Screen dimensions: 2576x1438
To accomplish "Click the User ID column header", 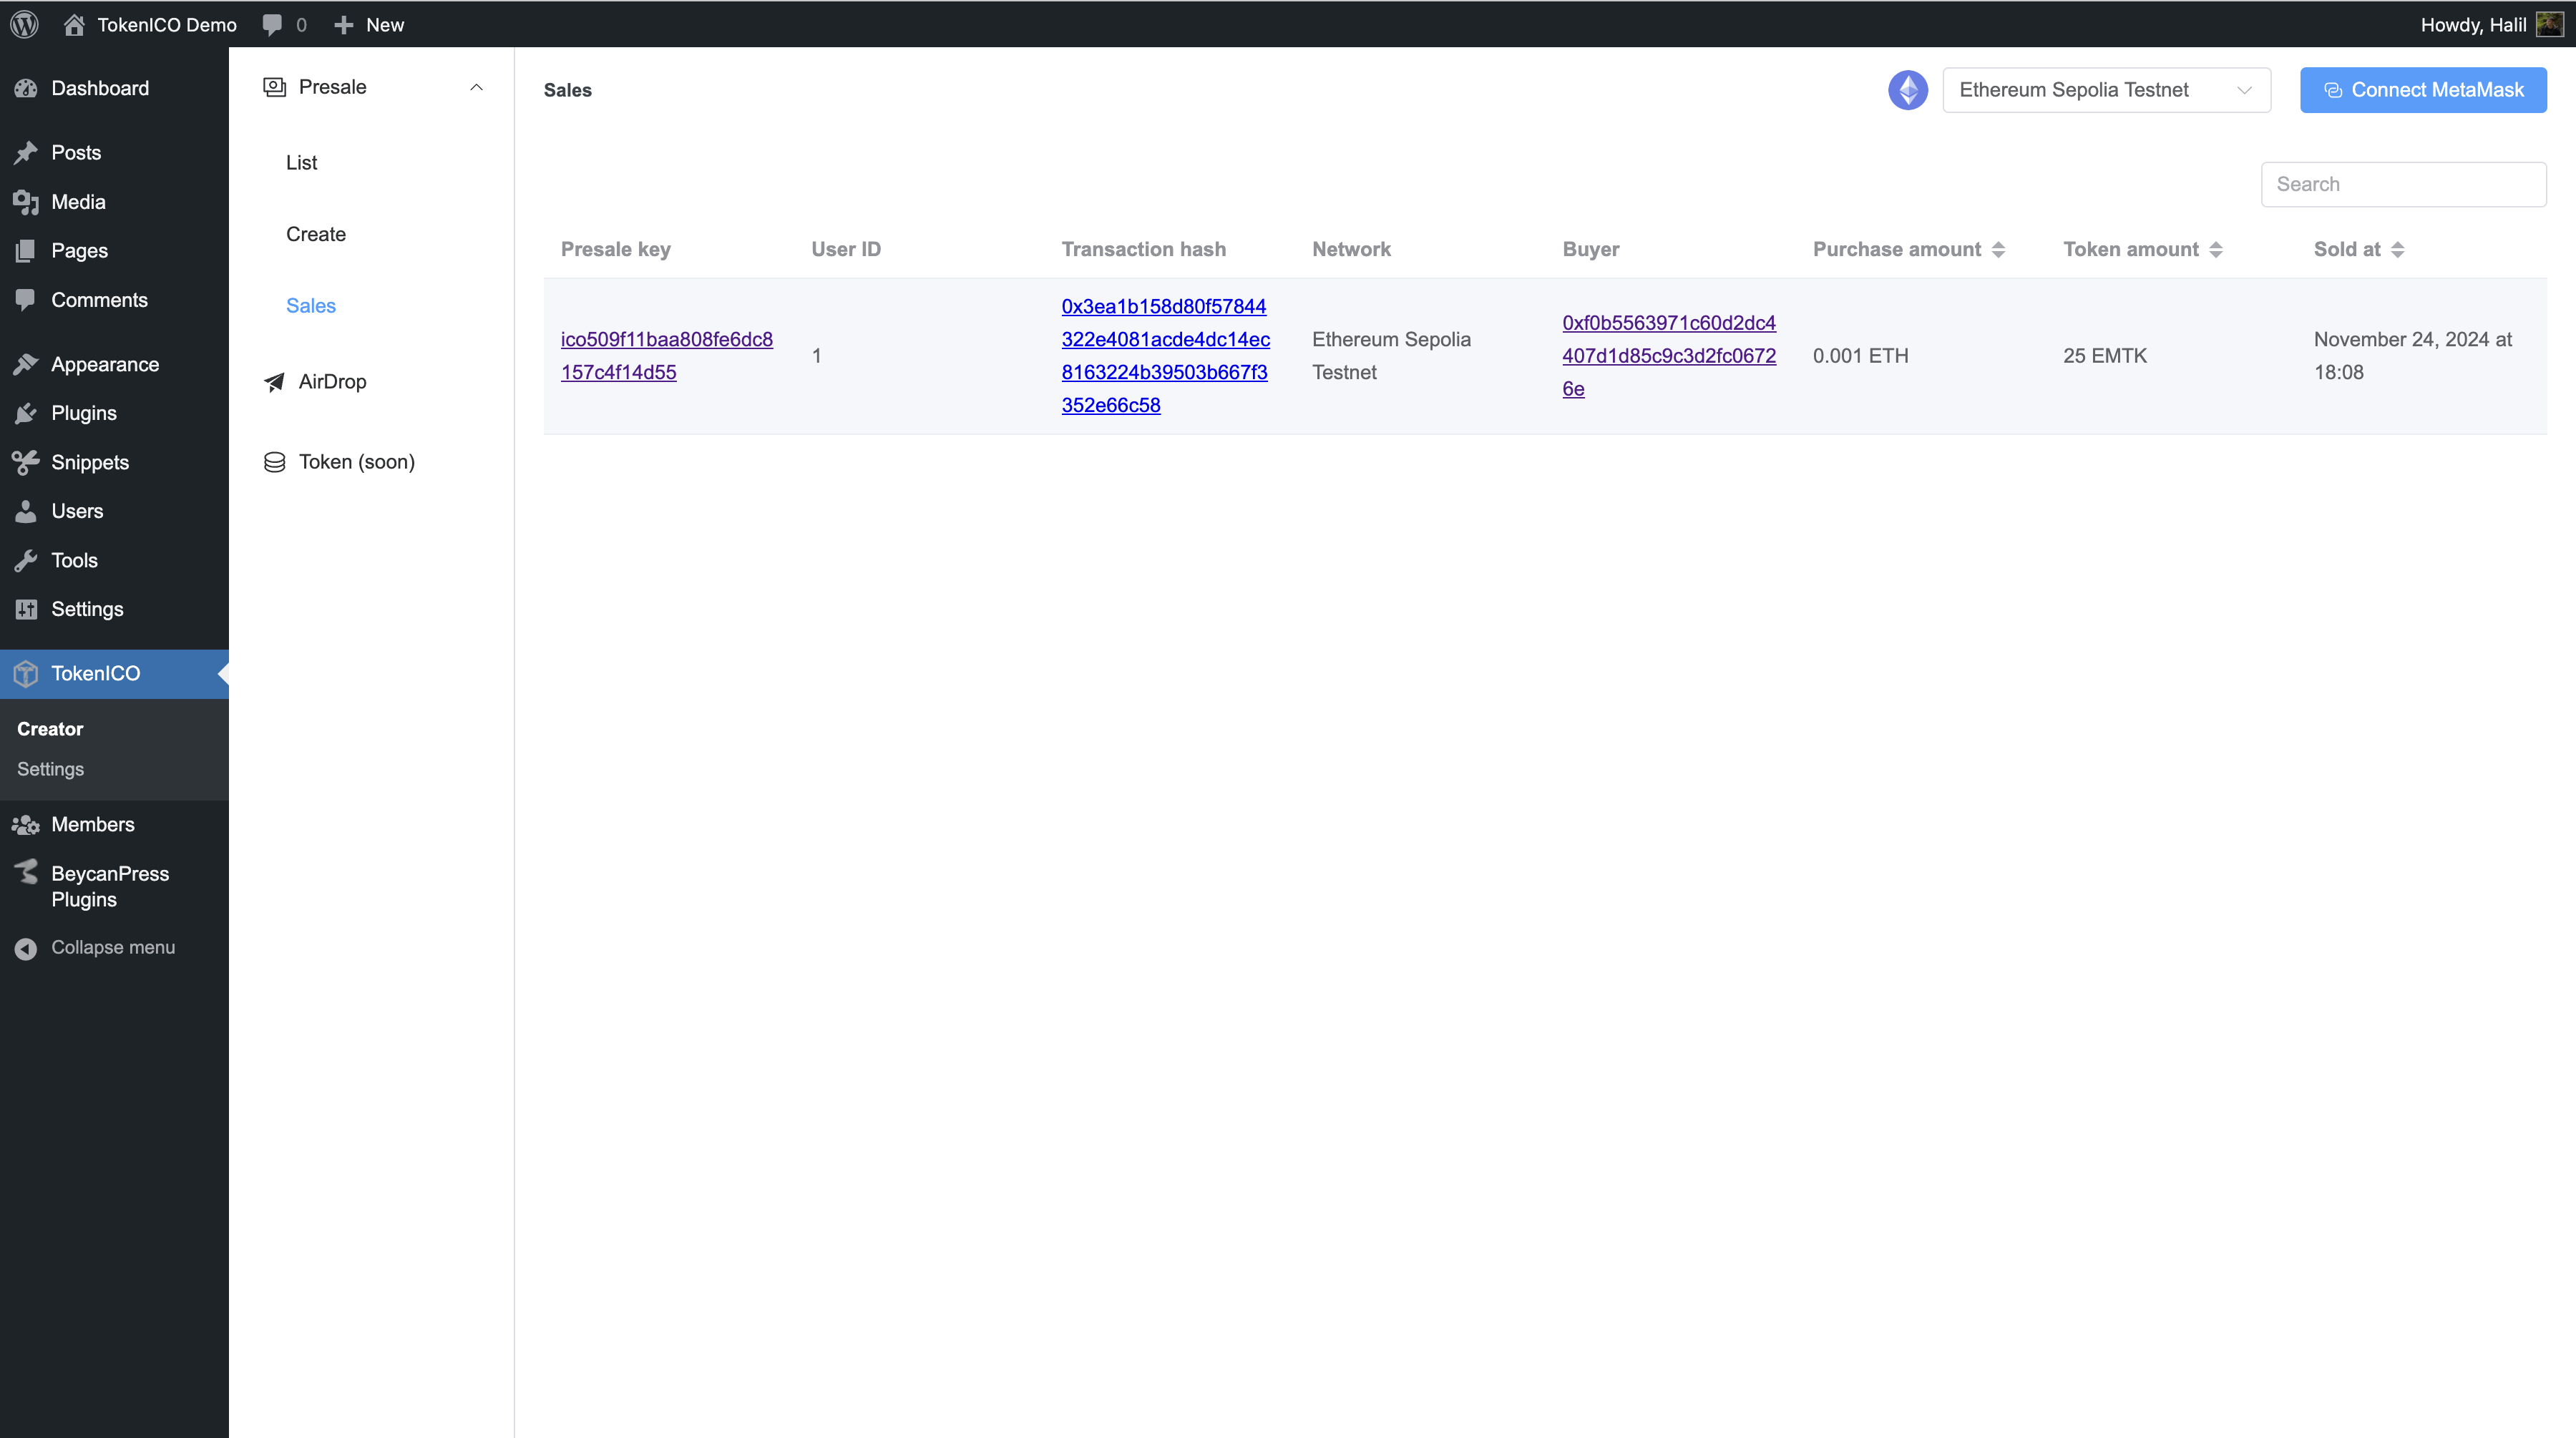I will [x=846, y=249].
